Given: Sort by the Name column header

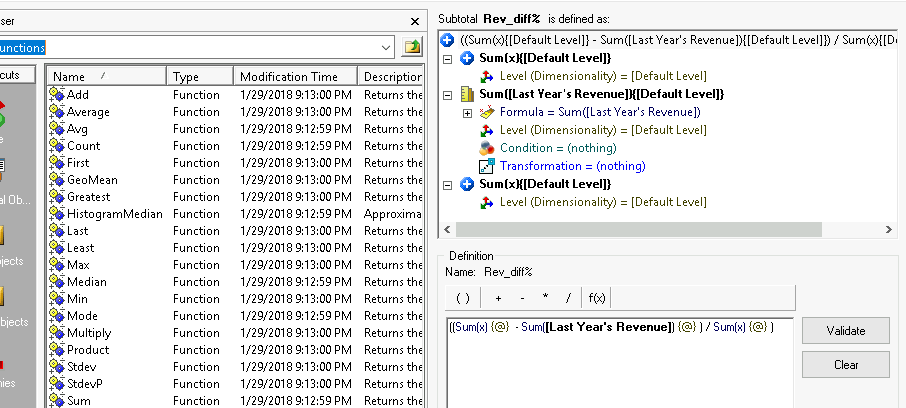Looking at the screenshot, I should point(108,76).
